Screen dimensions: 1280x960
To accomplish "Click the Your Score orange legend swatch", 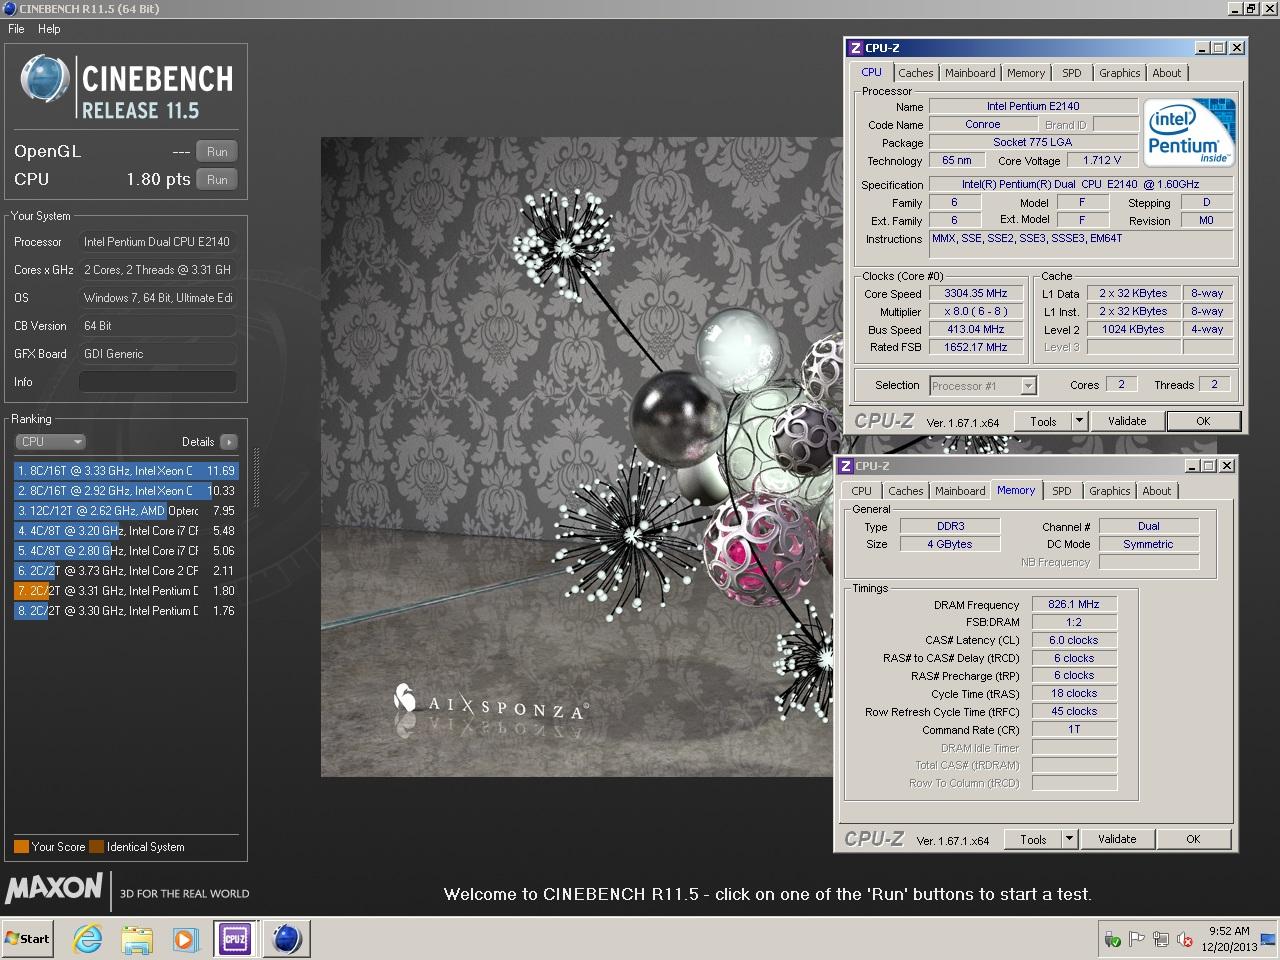I will click(21, 847).
